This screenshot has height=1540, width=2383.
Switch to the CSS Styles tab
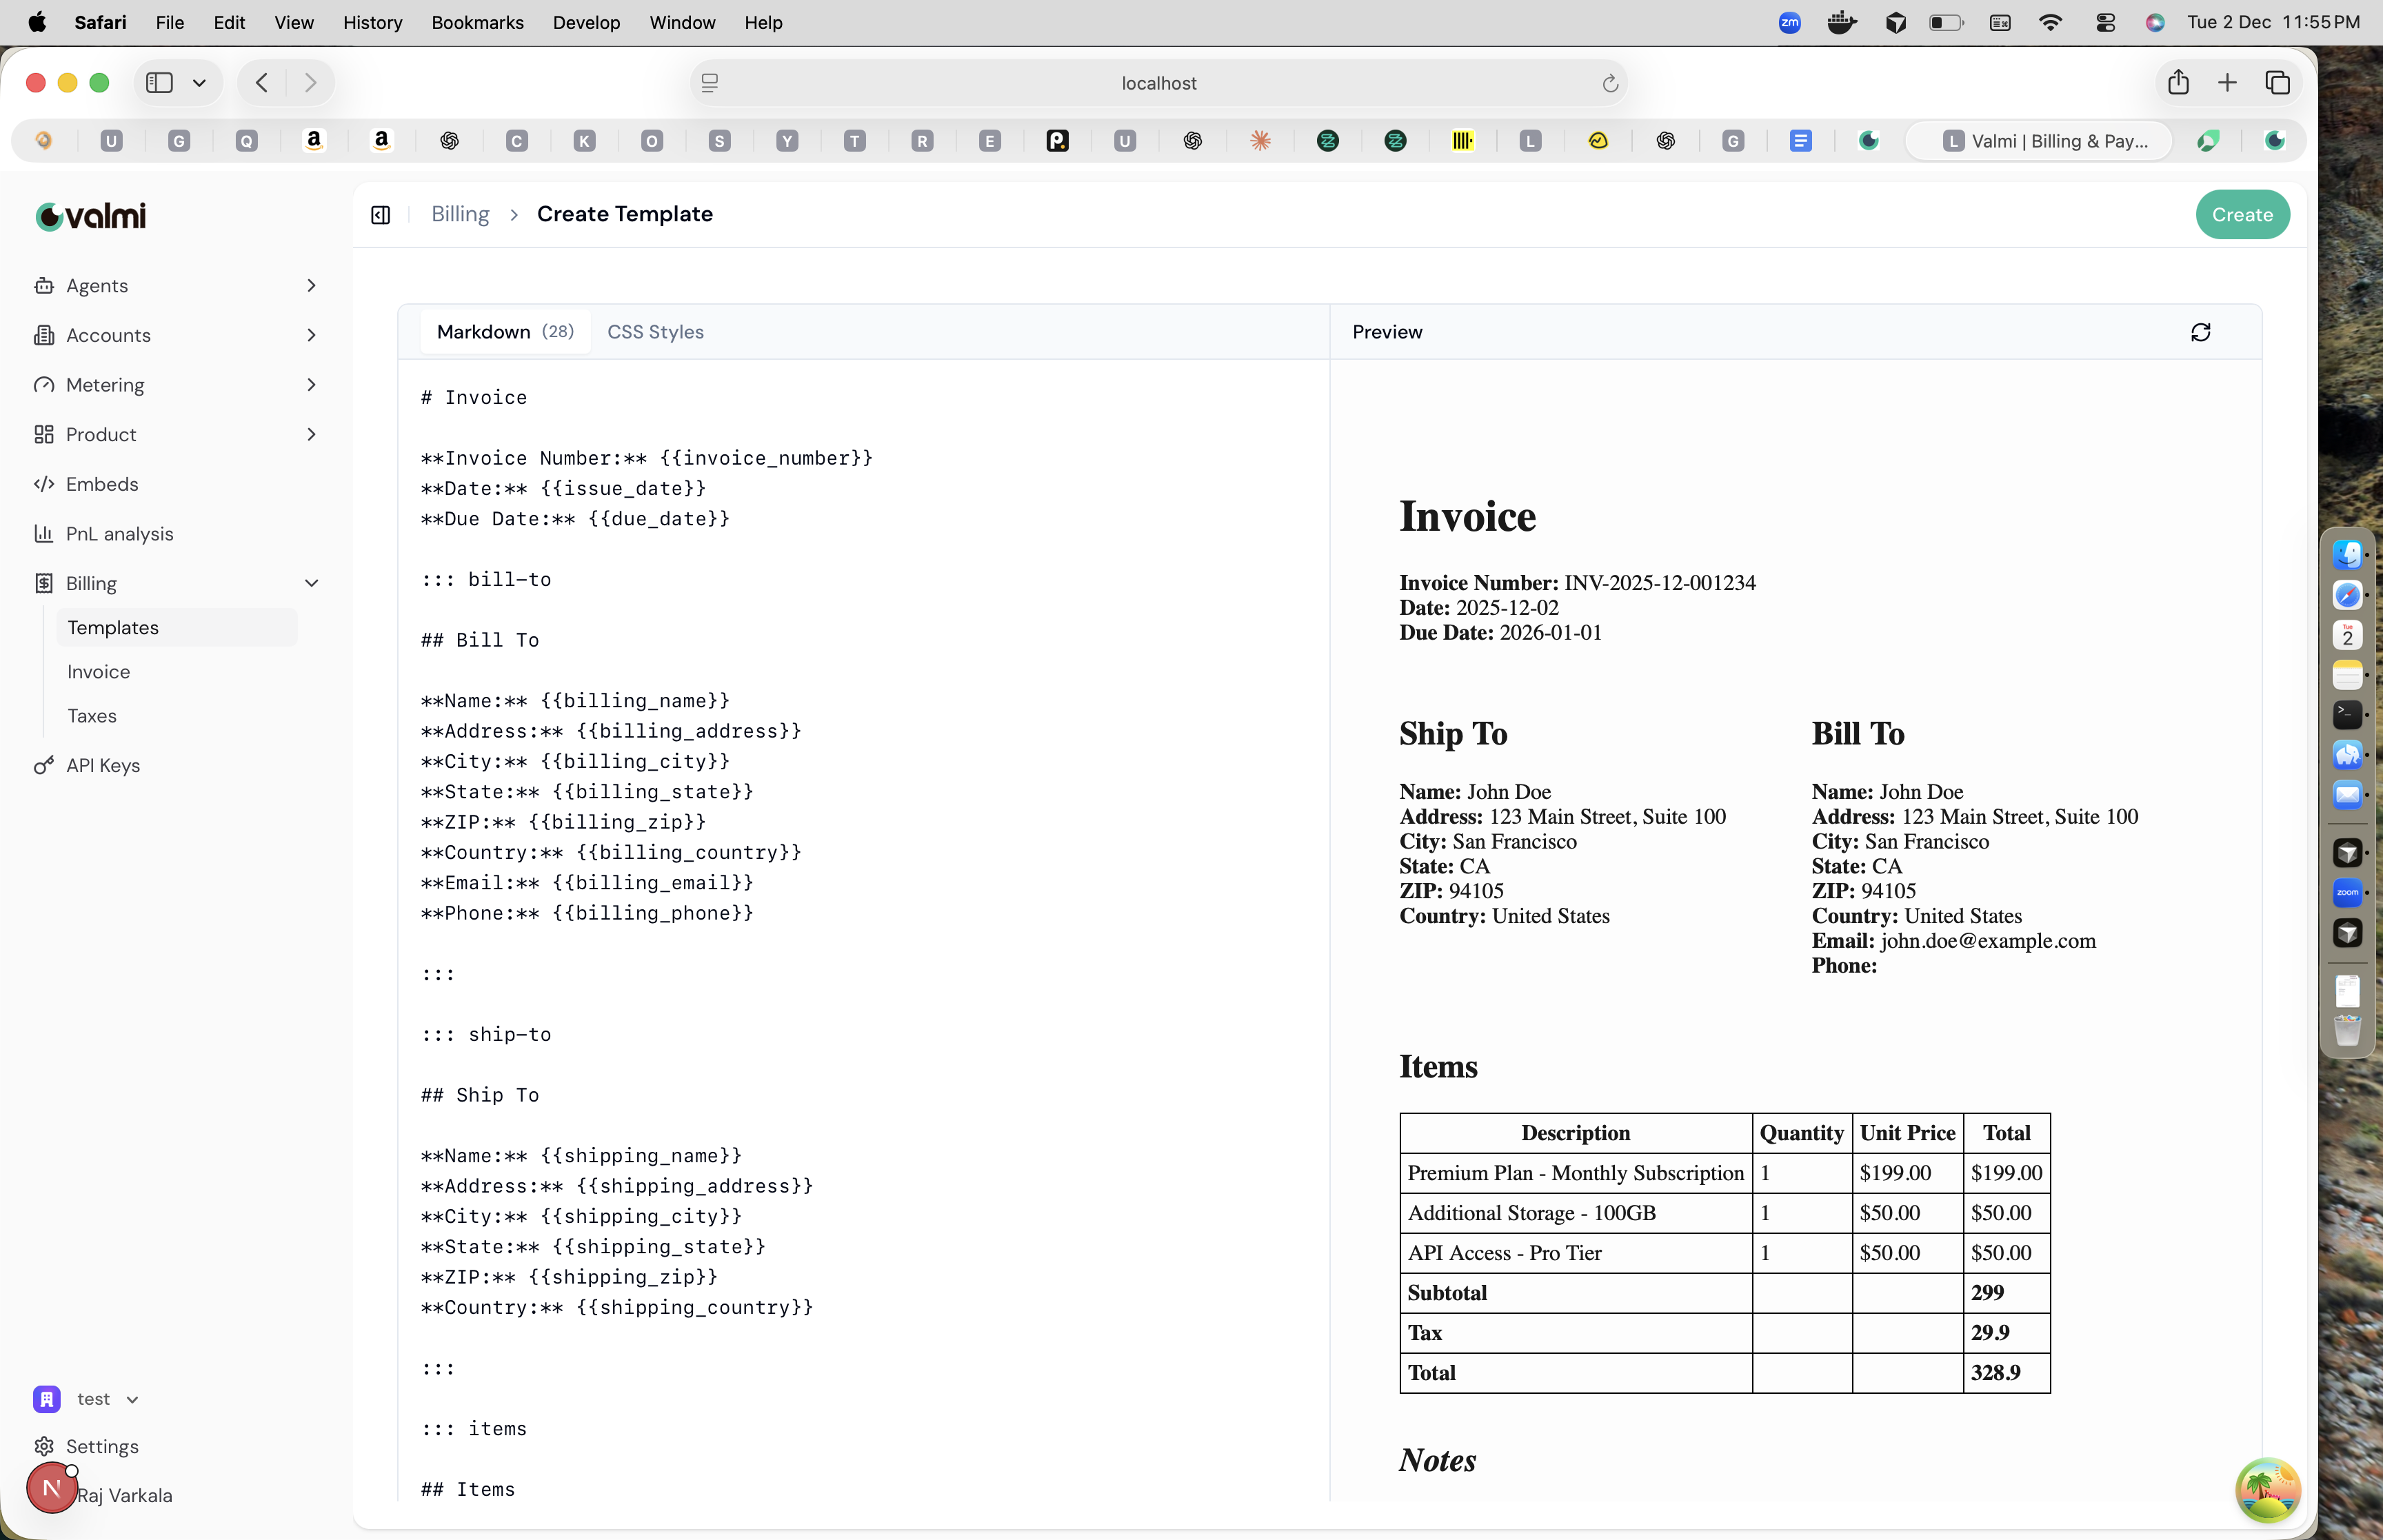point(654,331)
